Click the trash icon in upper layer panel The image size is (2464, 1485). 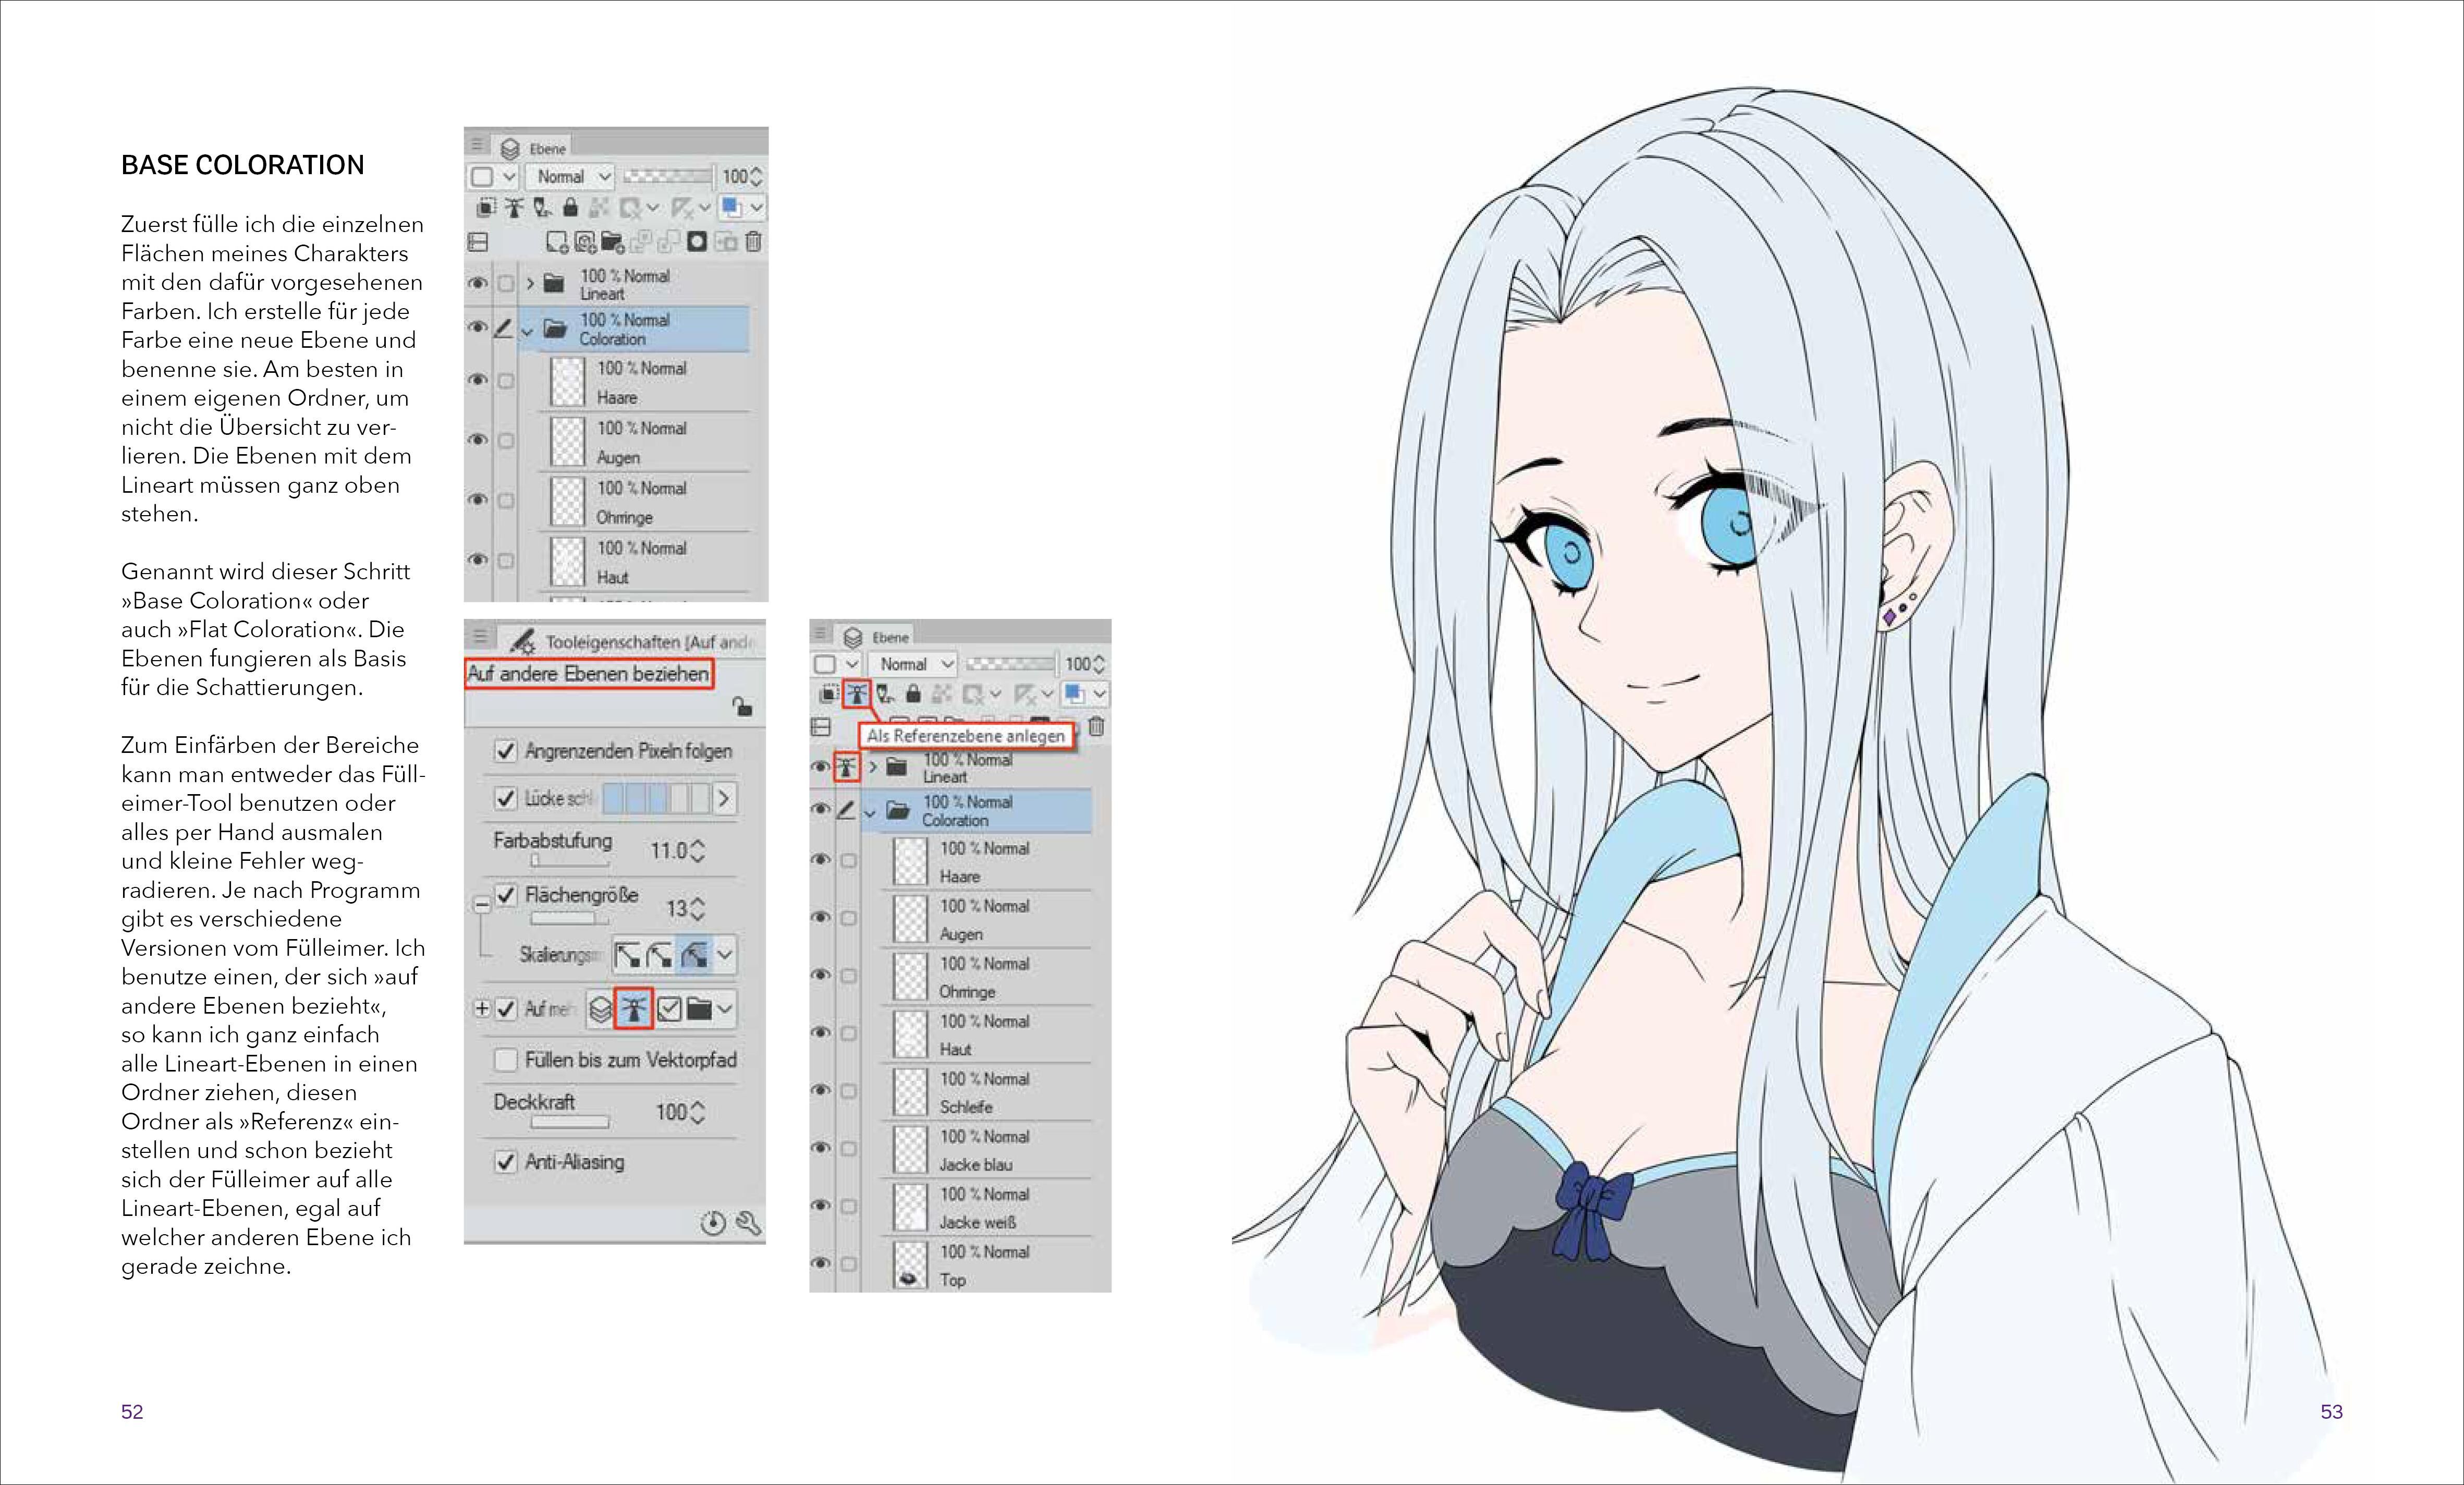click(754, 241)
